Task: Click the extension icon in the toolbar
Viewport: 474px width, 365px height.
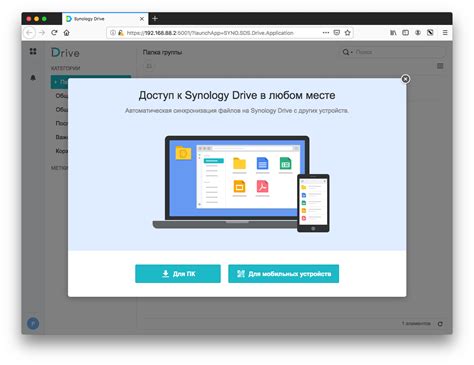Action: coord(430,33)
